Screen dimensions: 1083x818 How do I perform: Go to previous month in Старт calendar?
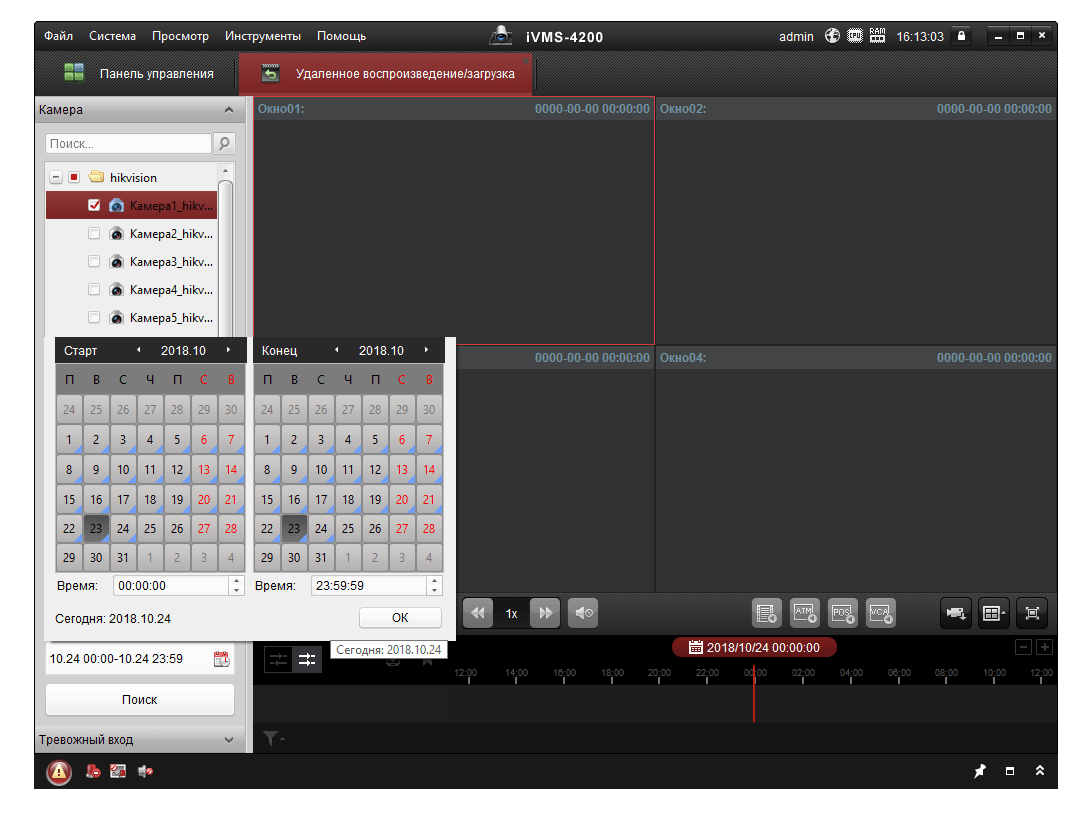[139, 350]
